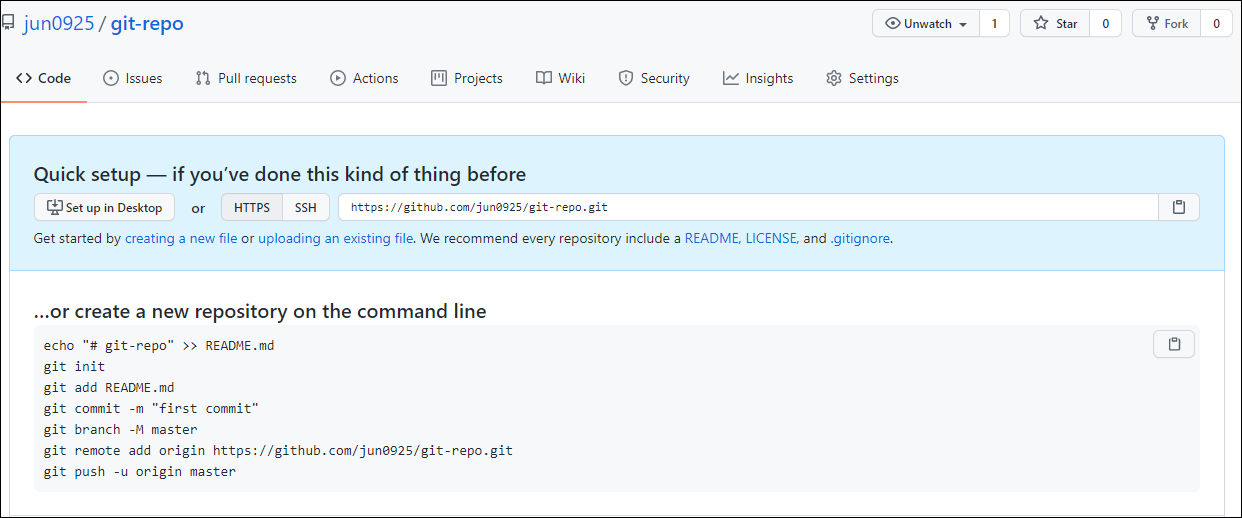Click the create a new repository heading
Screen dimensions: 1242x518
[260, 312]
